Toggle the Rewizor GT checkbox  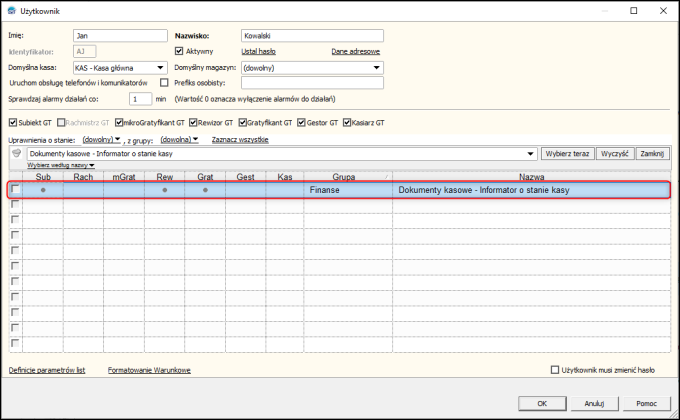point(193,123)
